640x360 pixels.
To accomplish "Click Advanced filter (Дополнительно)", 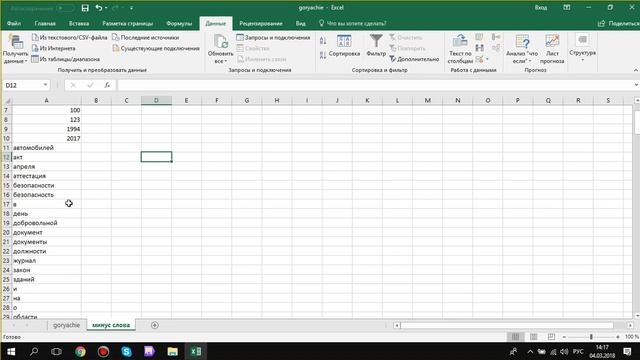I will [414, 59].
